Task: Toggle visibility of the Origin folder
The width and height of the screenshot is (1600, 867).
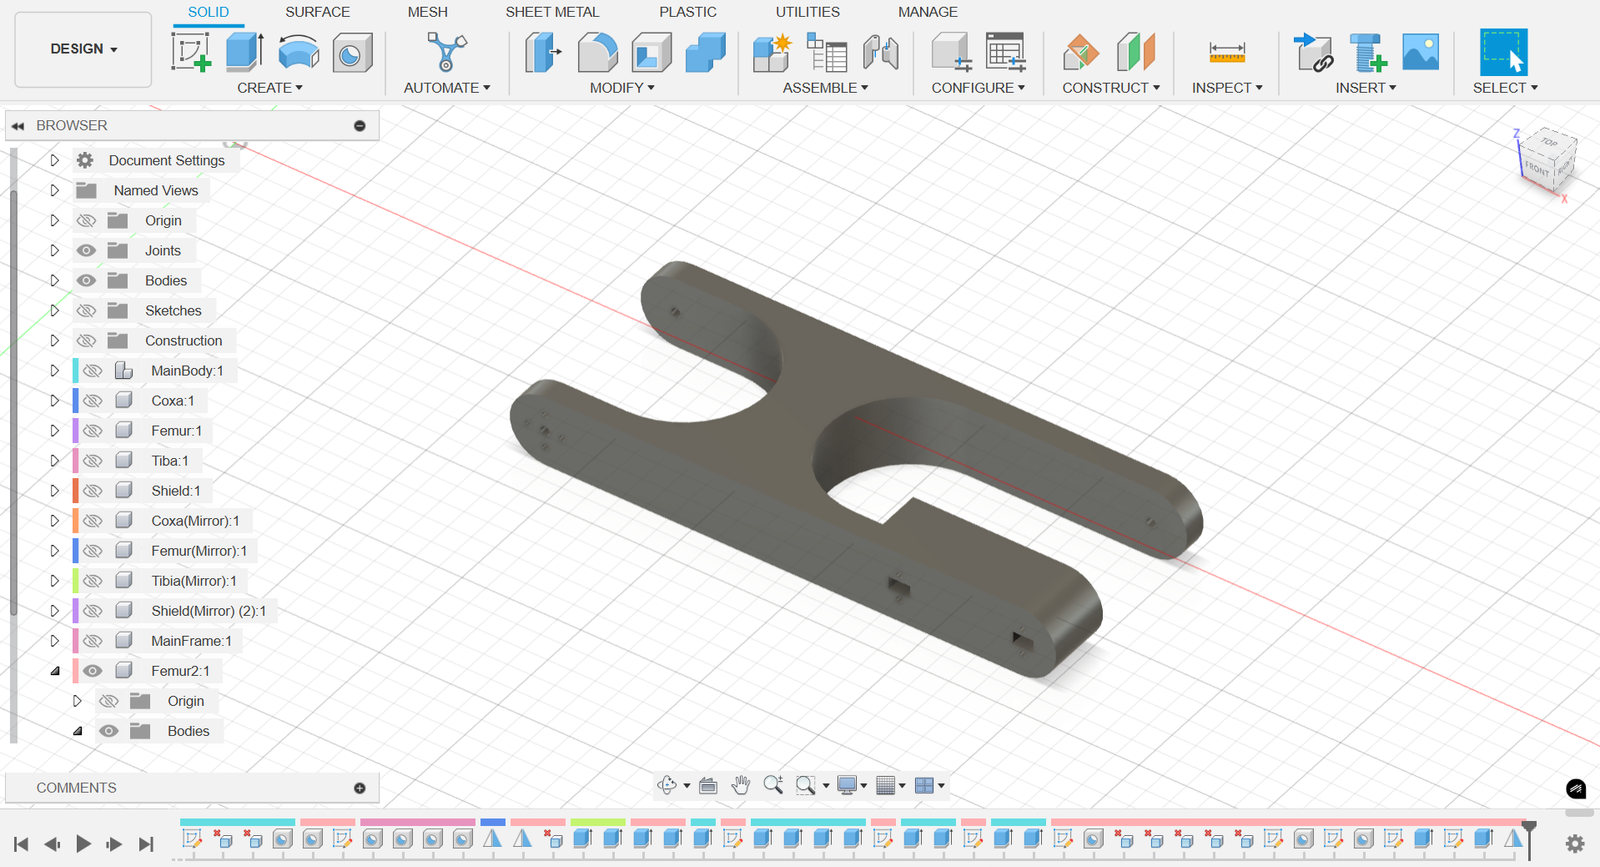Action: (87, 220)
